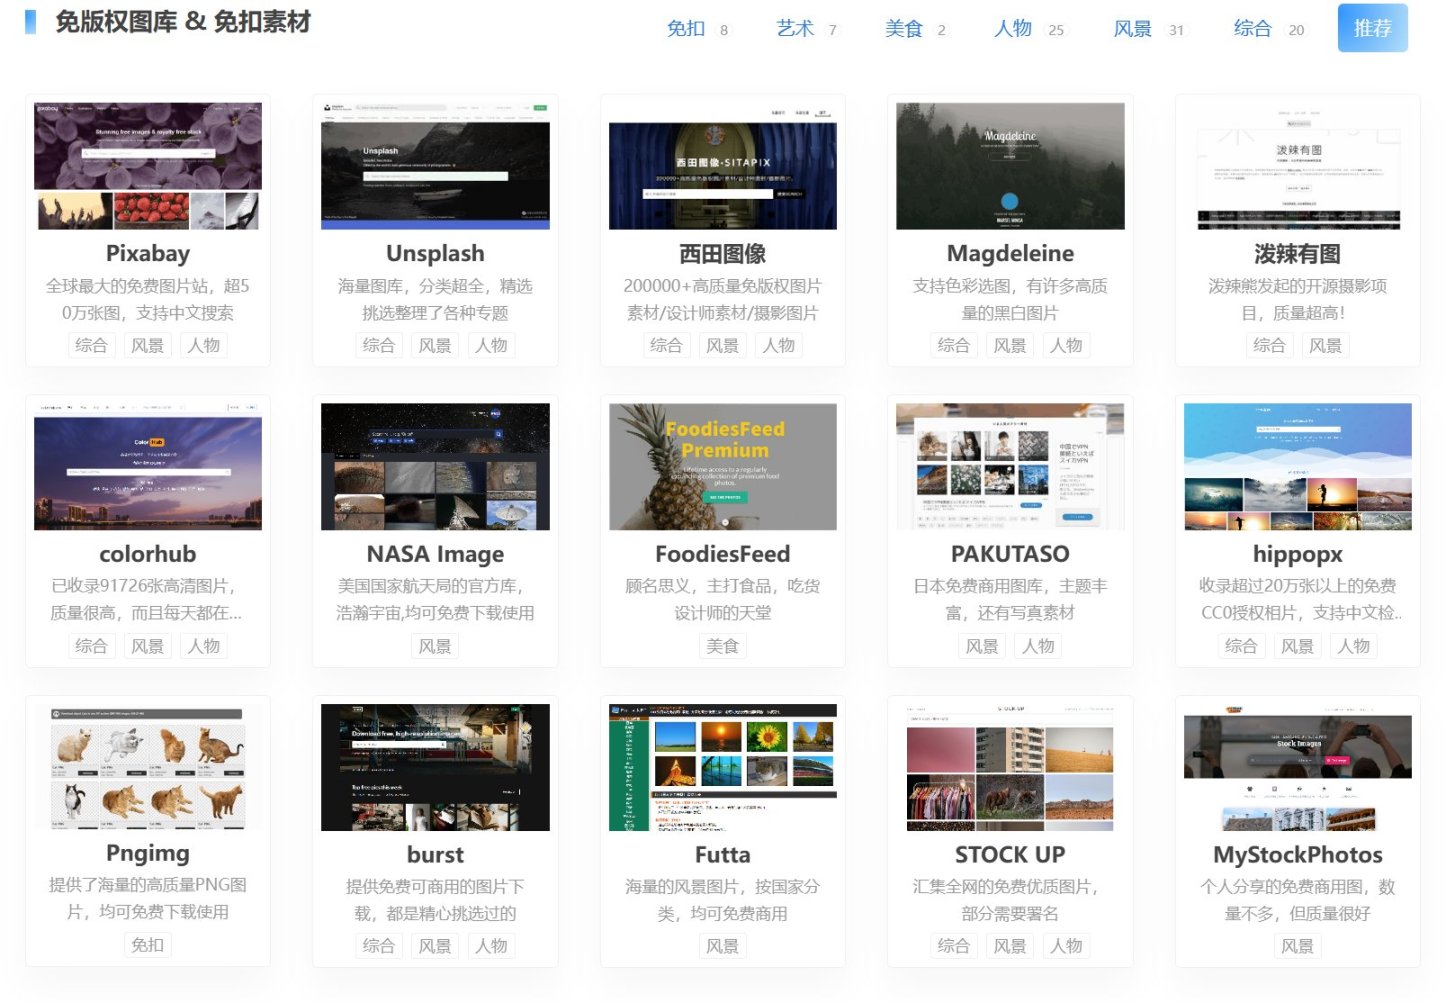Viewport: 1446px width, 1003px height.
Task: Select the 人物 tag under colorhub
Action: click(204, 646)
